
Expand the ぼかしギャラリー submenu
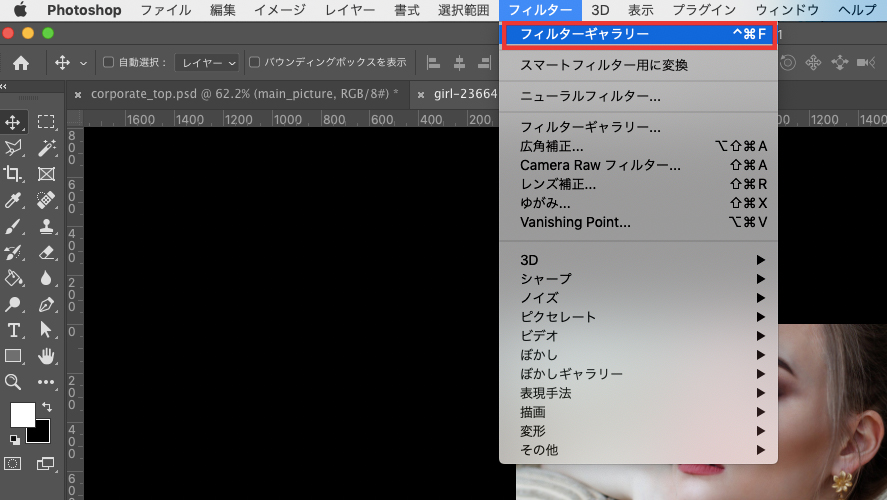pyautogui.click(x=638, y=374)
